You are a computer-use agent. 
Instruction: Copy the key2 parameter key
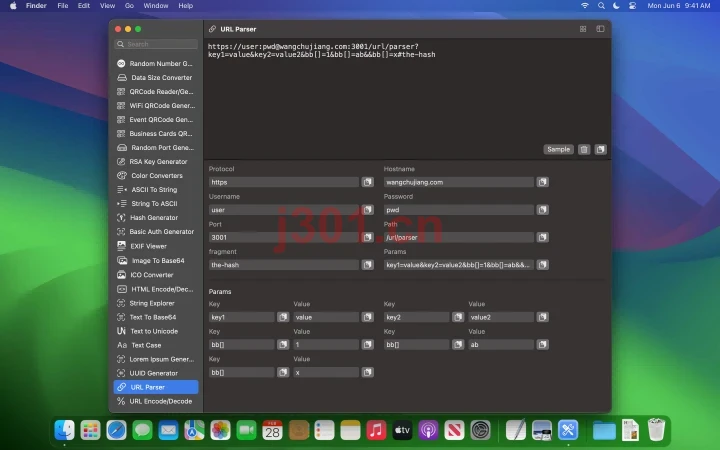point(458,317)
